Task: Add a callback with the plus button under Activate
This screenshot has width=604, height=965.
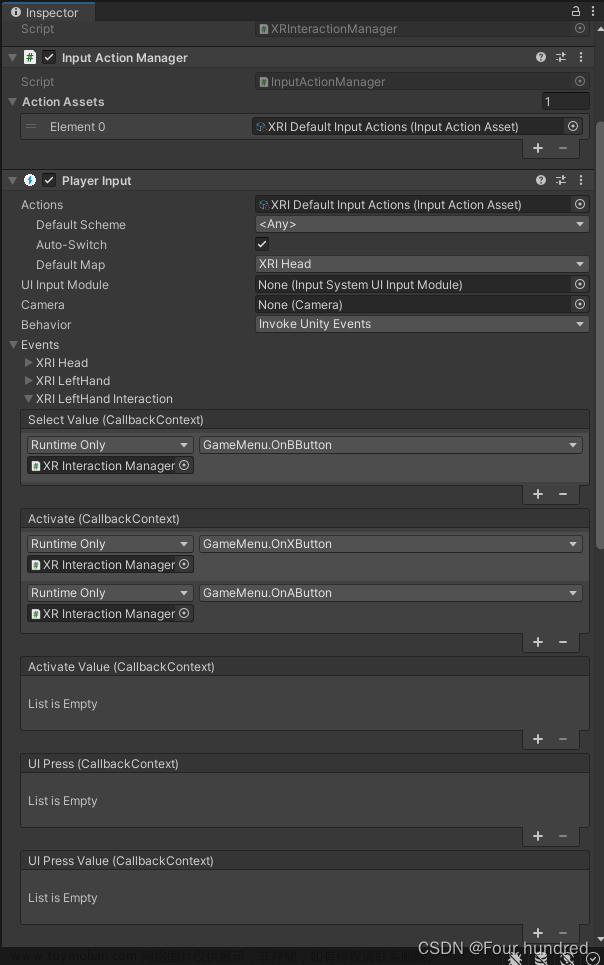Action: [537, 641]
